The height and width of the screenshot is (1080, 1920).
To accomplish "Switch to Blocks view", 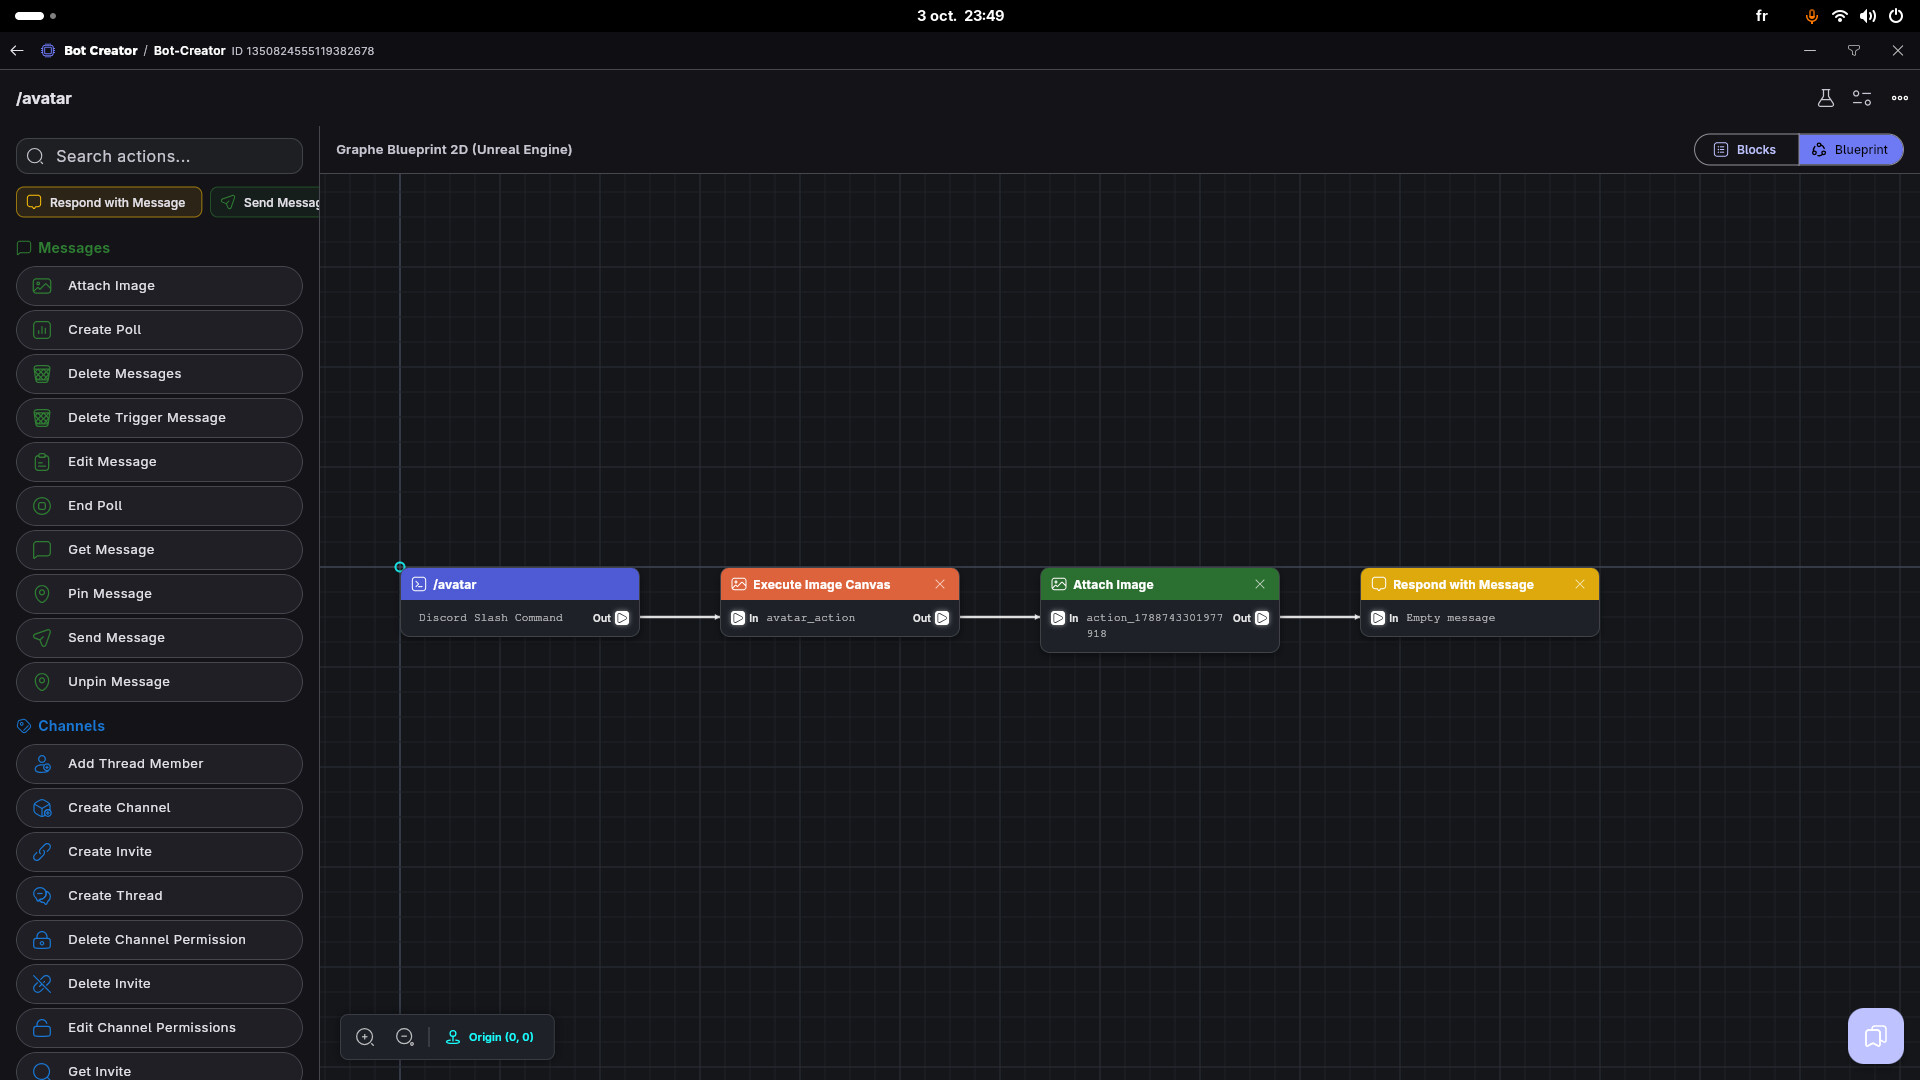I will [x=1746, y=150].
